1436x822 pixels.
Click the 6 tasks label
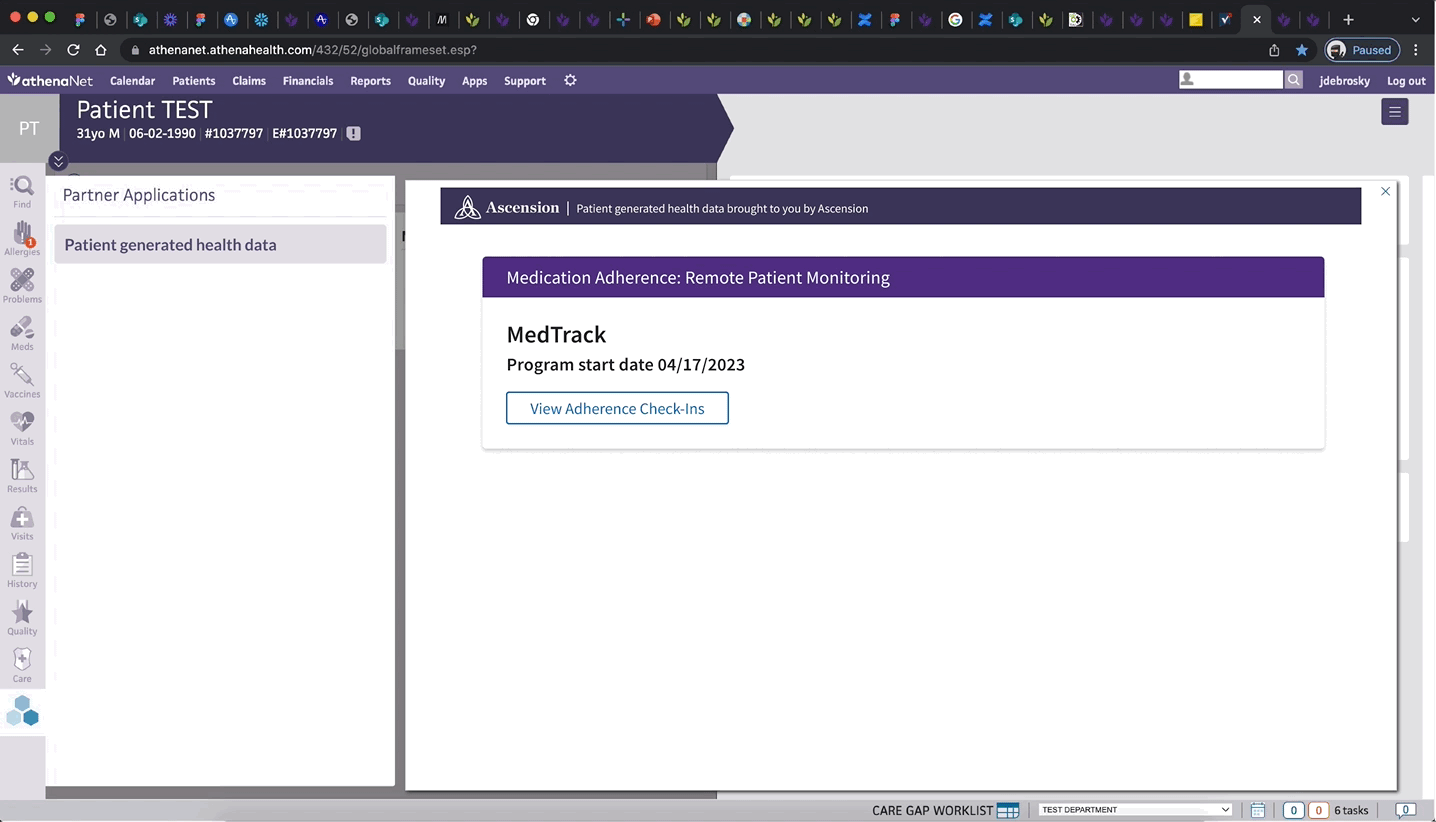(1351, 810)
